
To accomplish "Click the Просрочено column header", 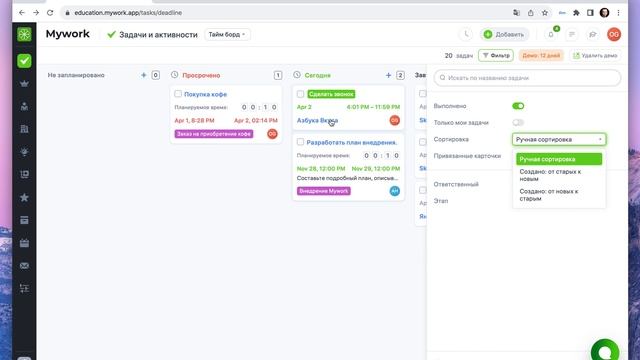I will [x=201, y=76].
